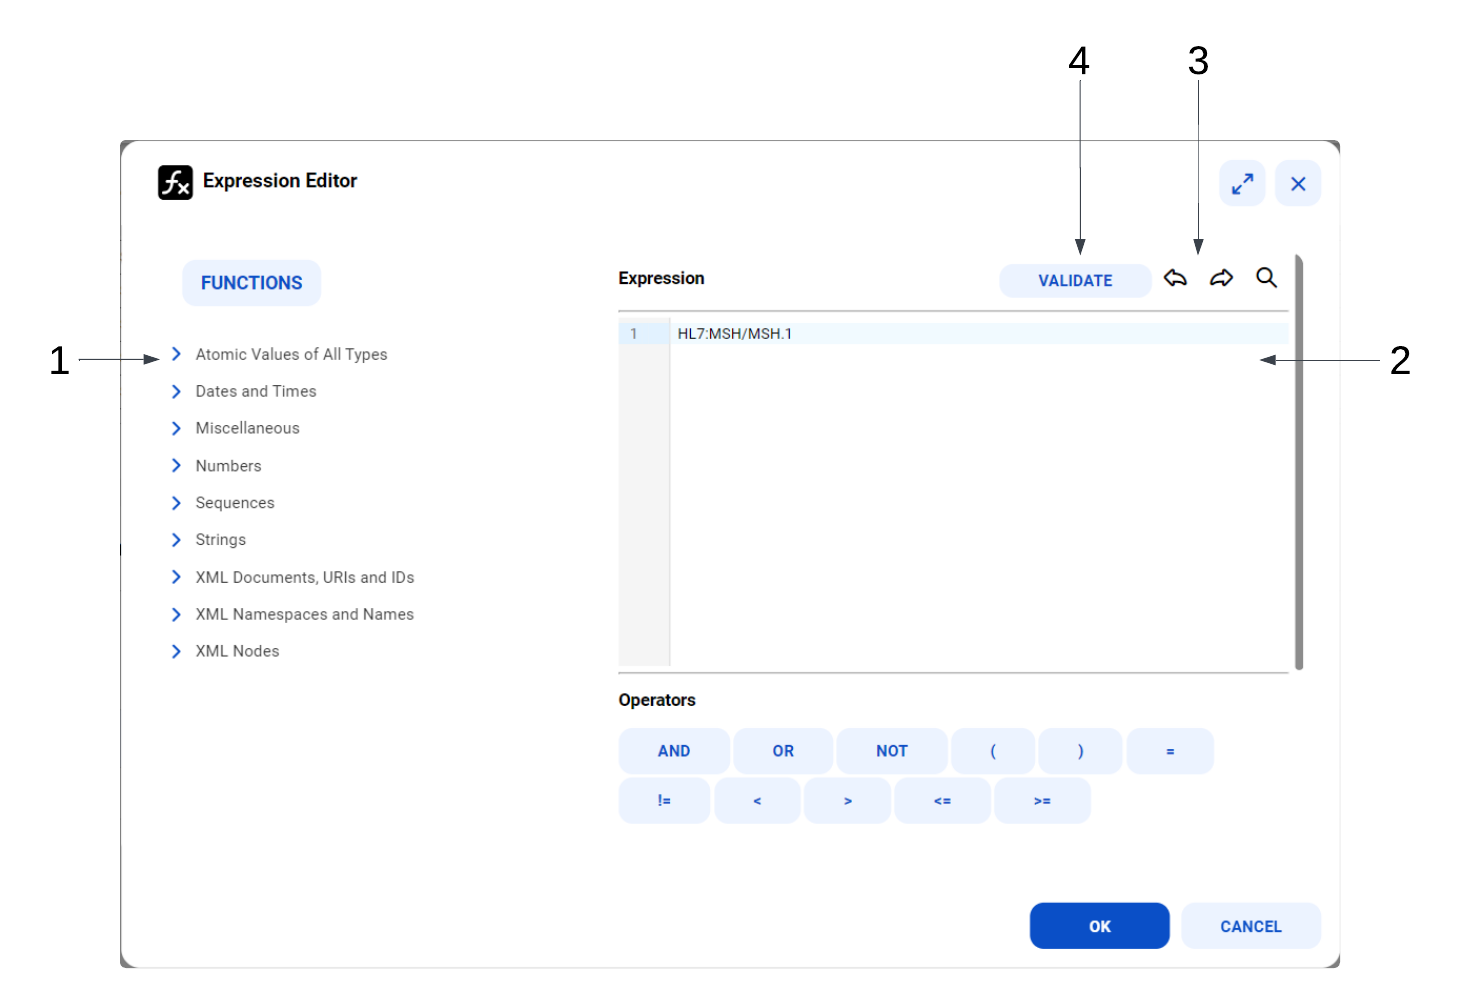
Task: Click the undo arrow icon
Action: pyautogui.click(x=1175, y=278)
